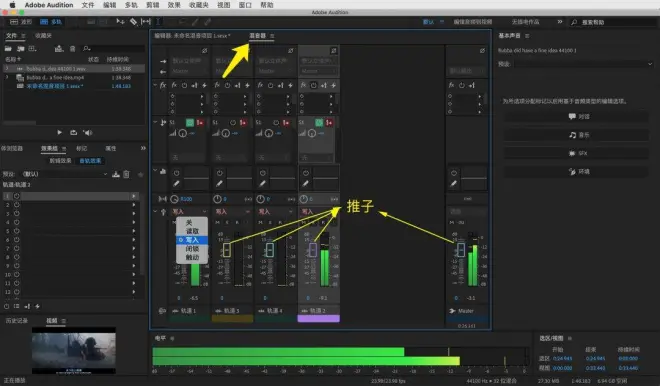The width and height of the screenshot is (660, 386).
Task: Switch to the 混音器 mixer tab
Action: click(258, 36)
